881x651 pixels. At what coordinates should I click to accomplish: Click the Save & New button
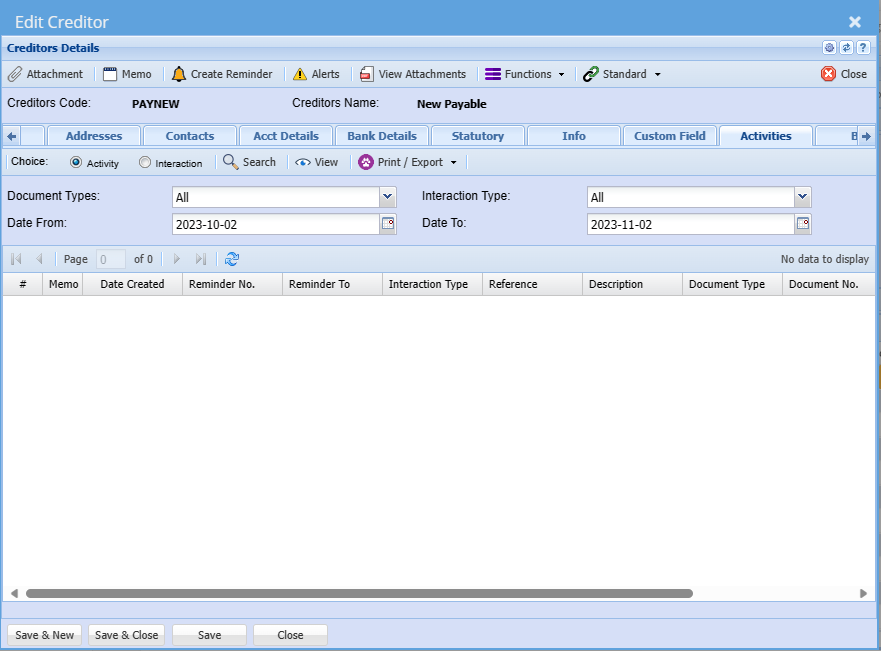(45, 635)
